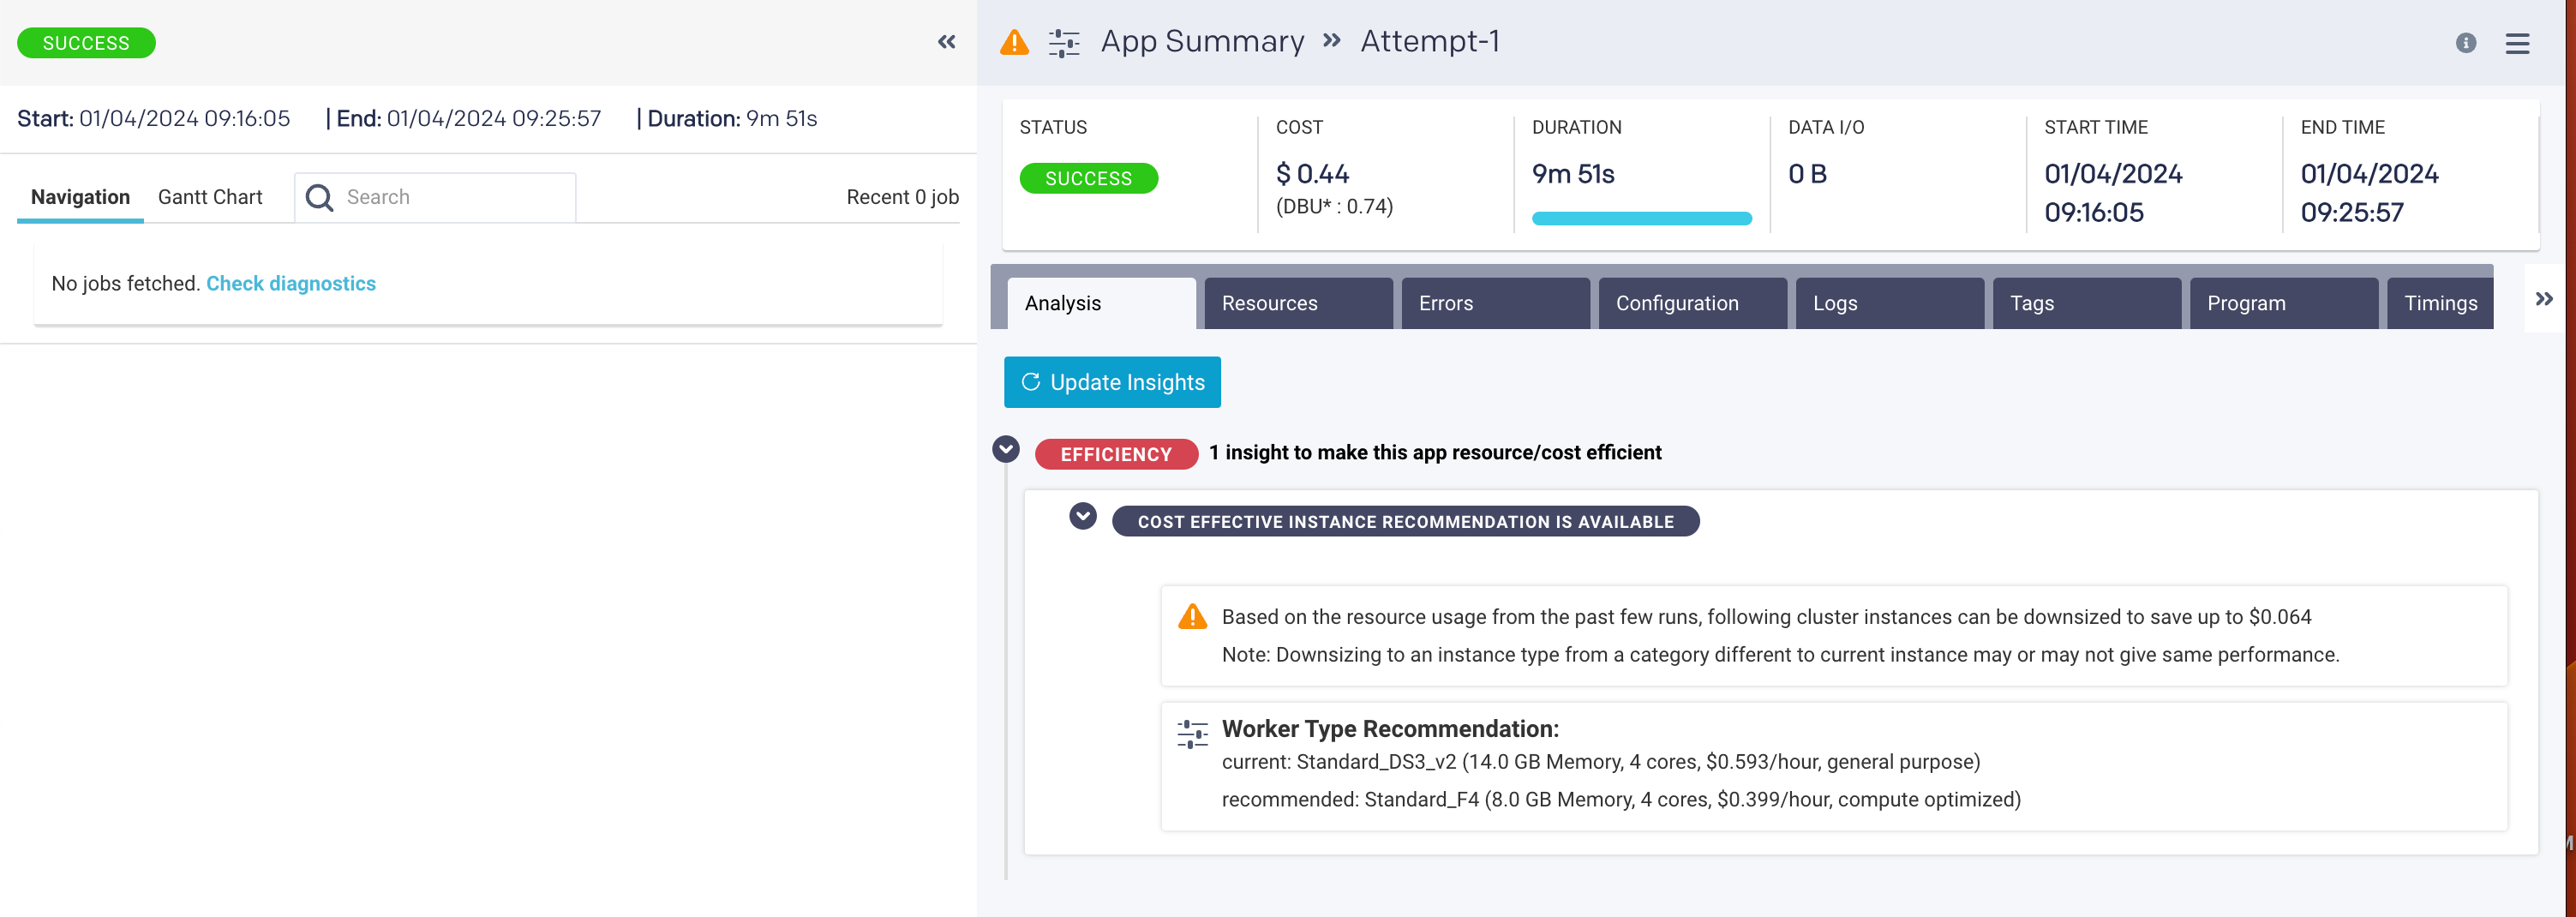The image size is (2576, 917).
Task: Open the Errors tab
Action: pyautogui.click(x=1494, y=303)
